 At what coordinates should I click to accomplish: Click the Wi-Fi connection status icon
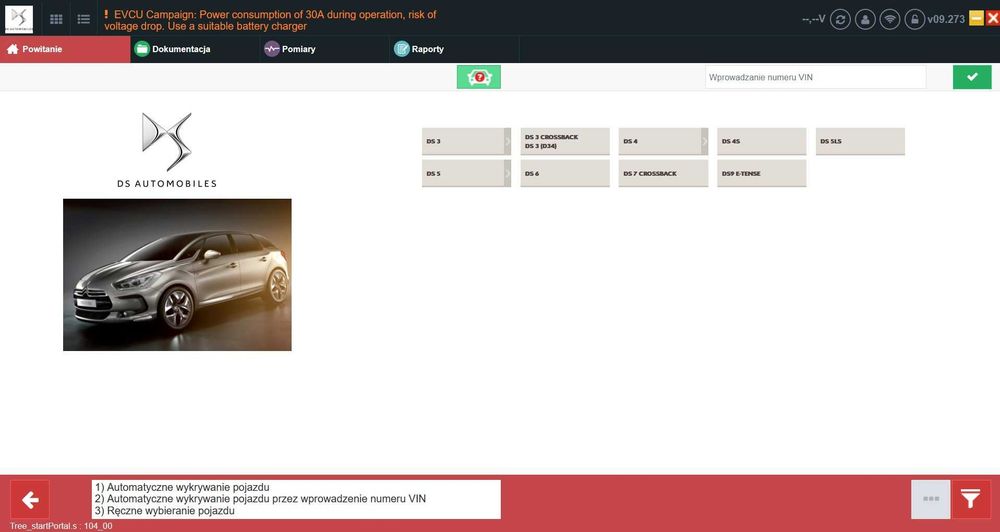(890, 19)
